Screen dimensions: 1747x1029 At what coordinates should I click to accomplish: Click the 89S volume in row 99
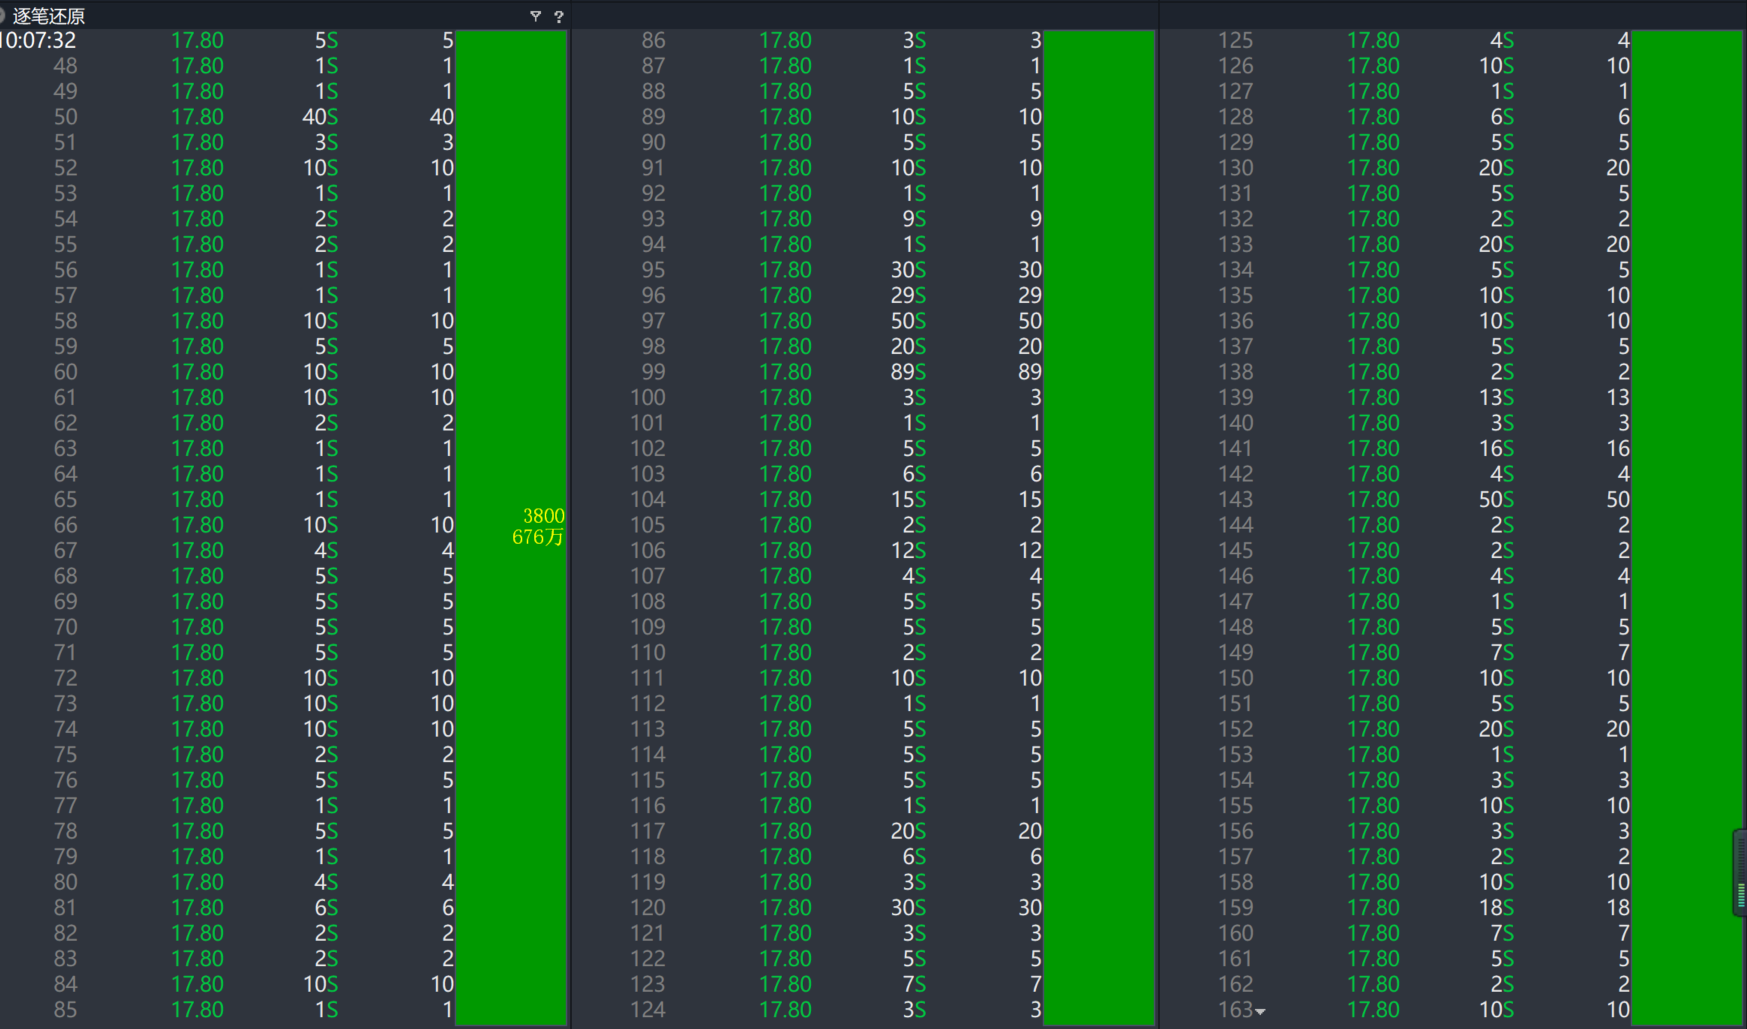coord(908,372)
